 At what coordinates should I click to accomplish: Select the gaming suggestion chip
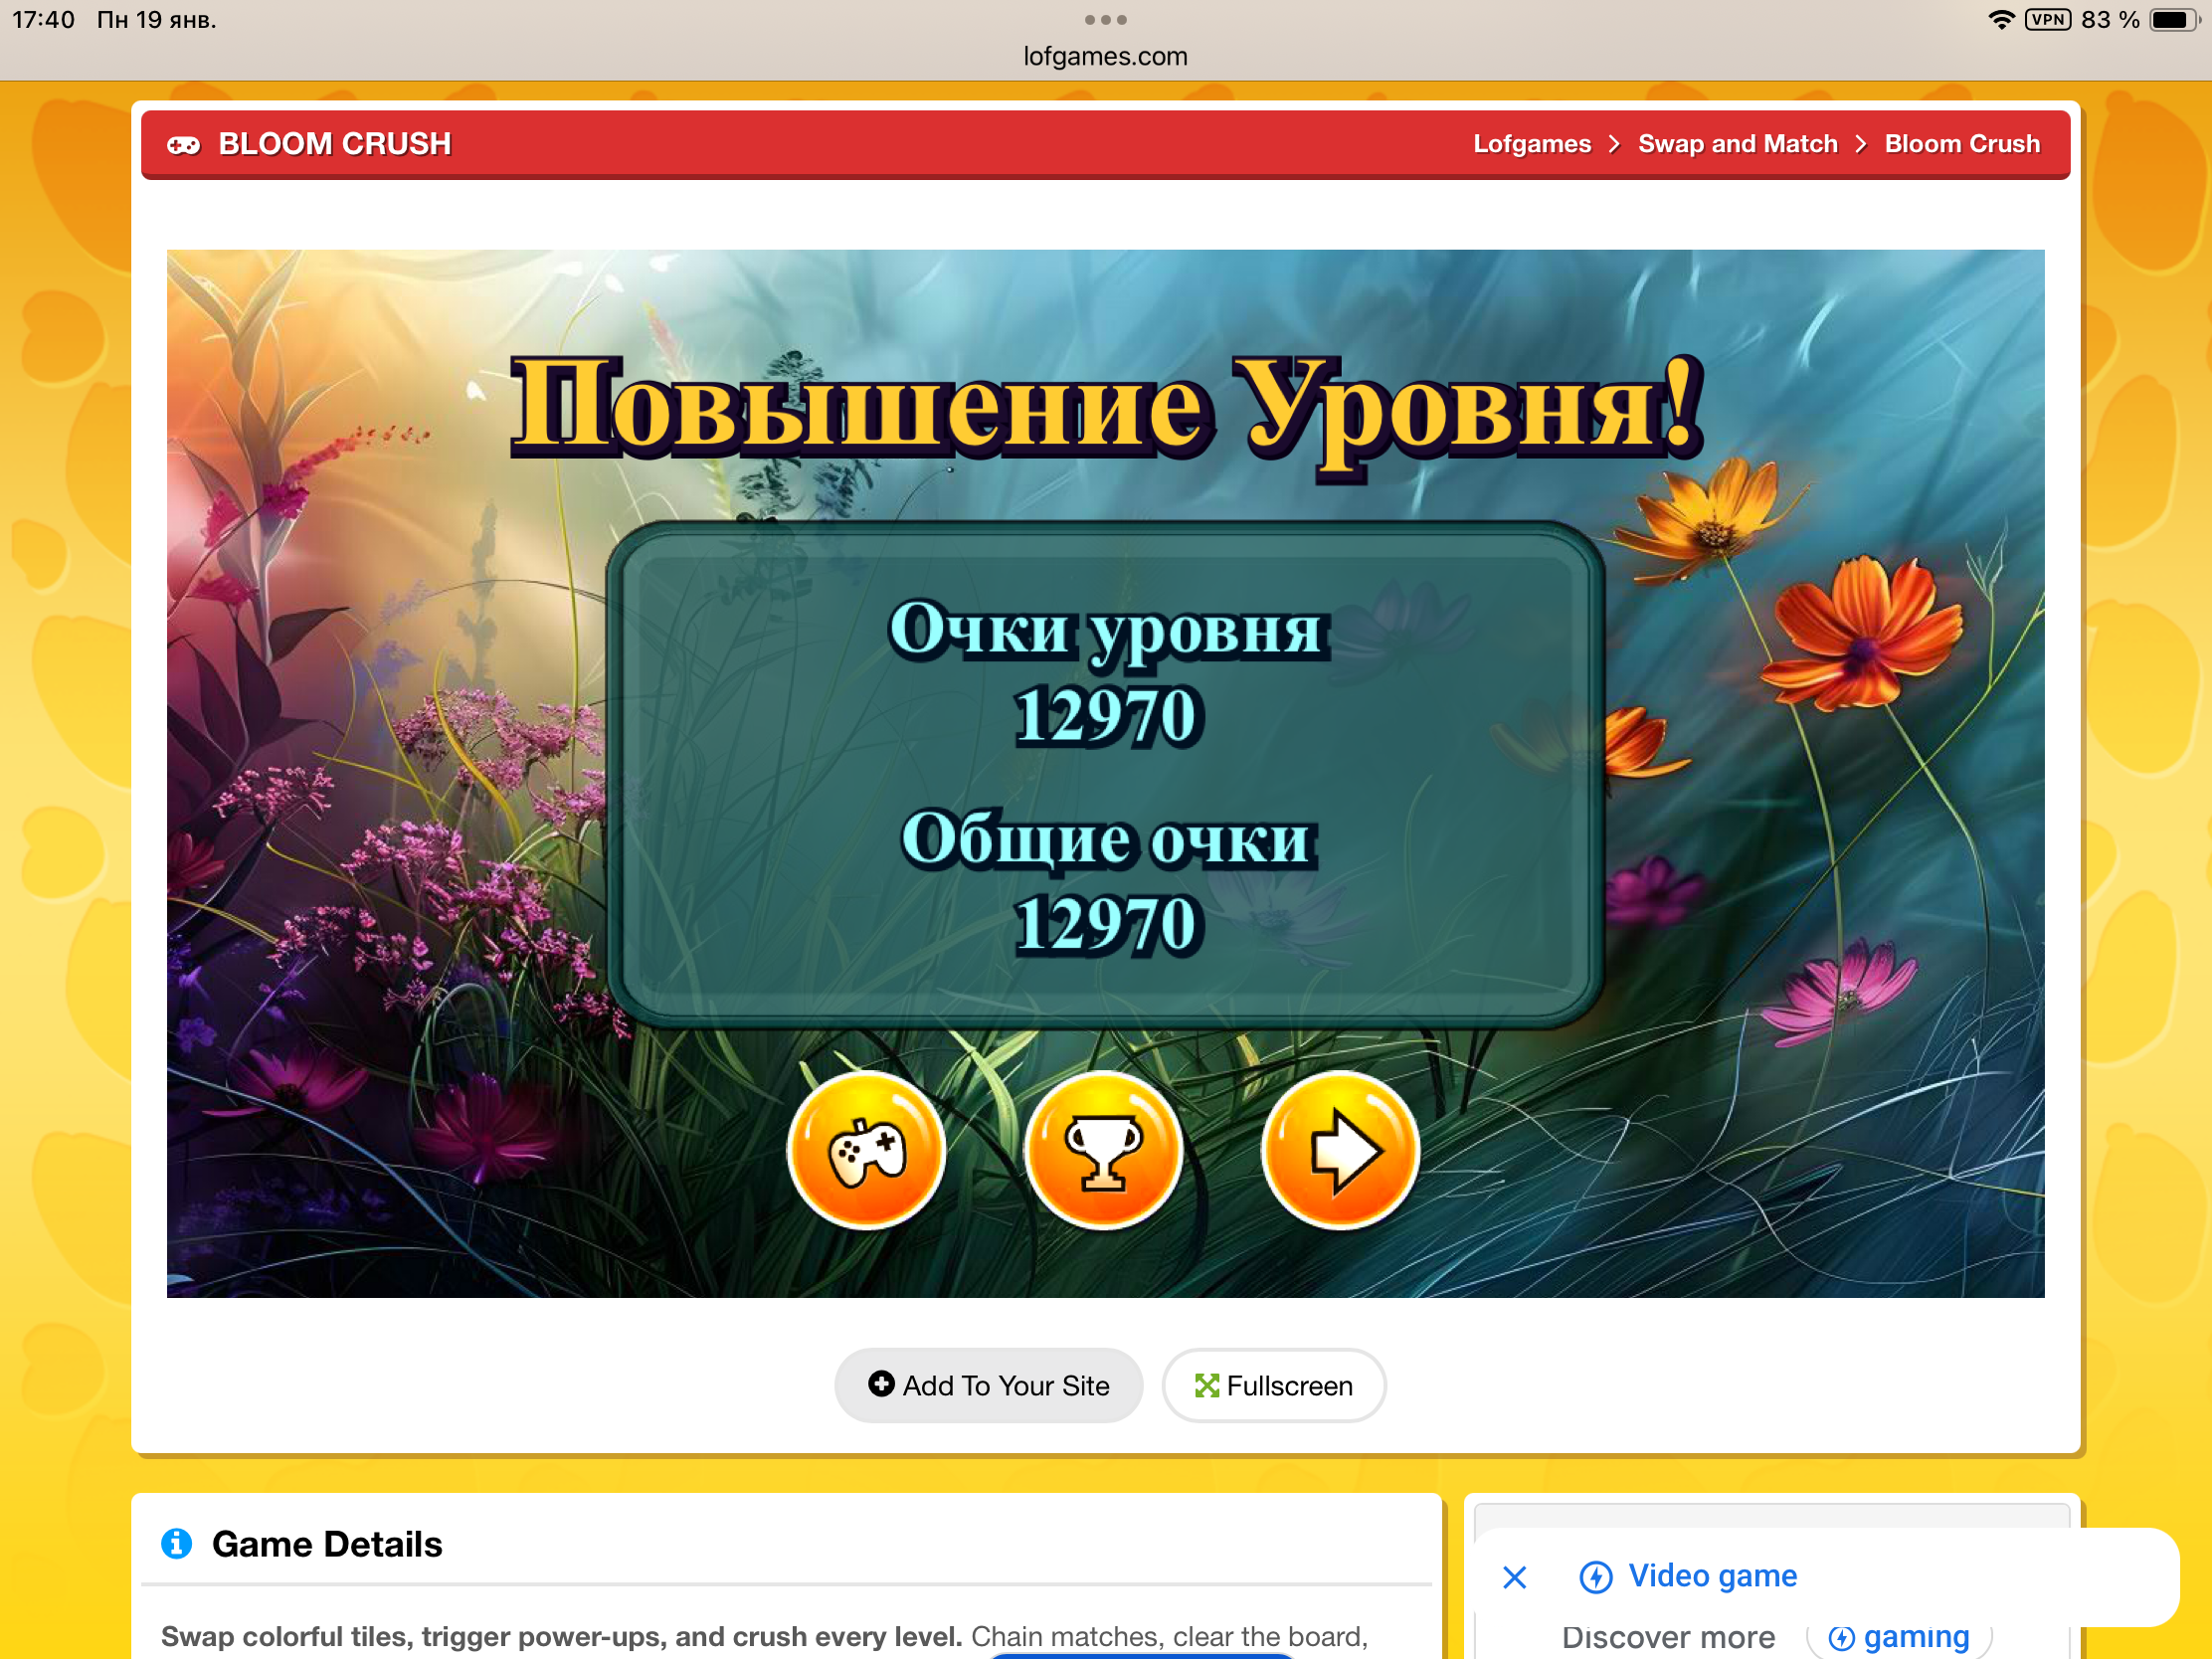pyautogui.click(x=1899, y=1637)
